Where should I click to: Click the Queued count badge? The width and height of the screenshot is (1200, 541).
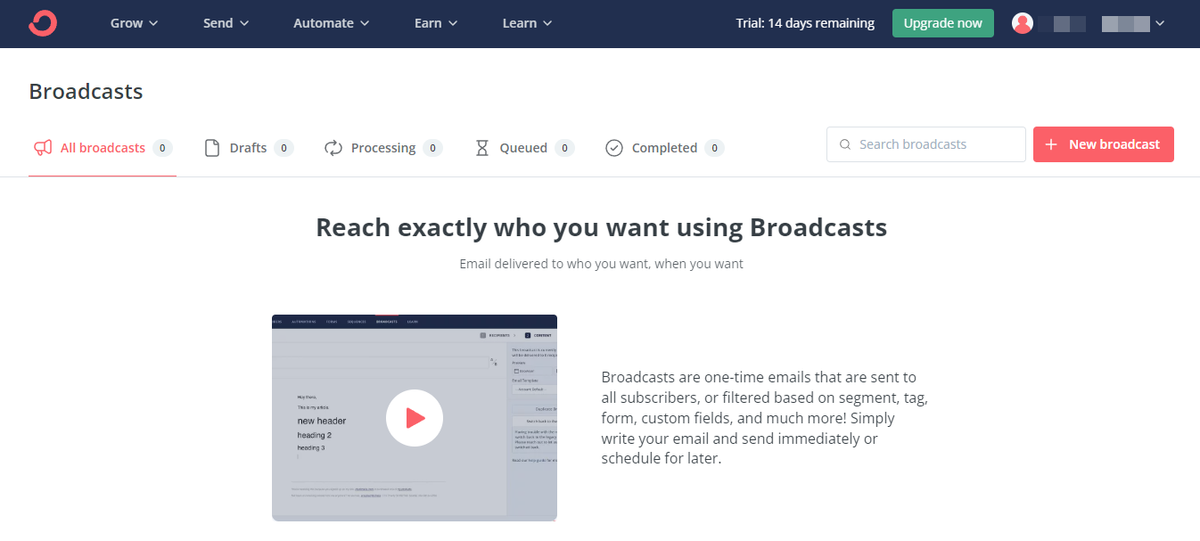(565, 148)
